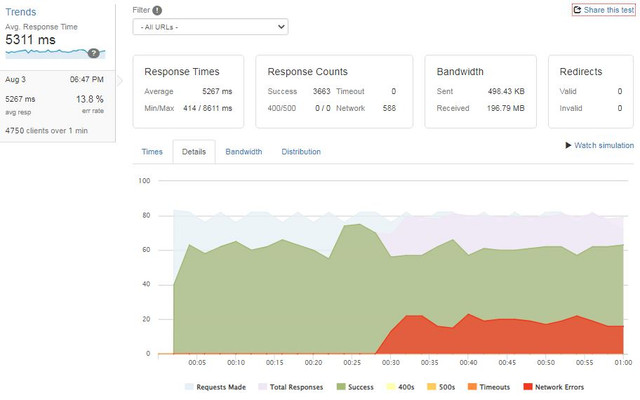The image size is (640, 400).
Task: Click the 00:05 time axis label
Action: 197,362
